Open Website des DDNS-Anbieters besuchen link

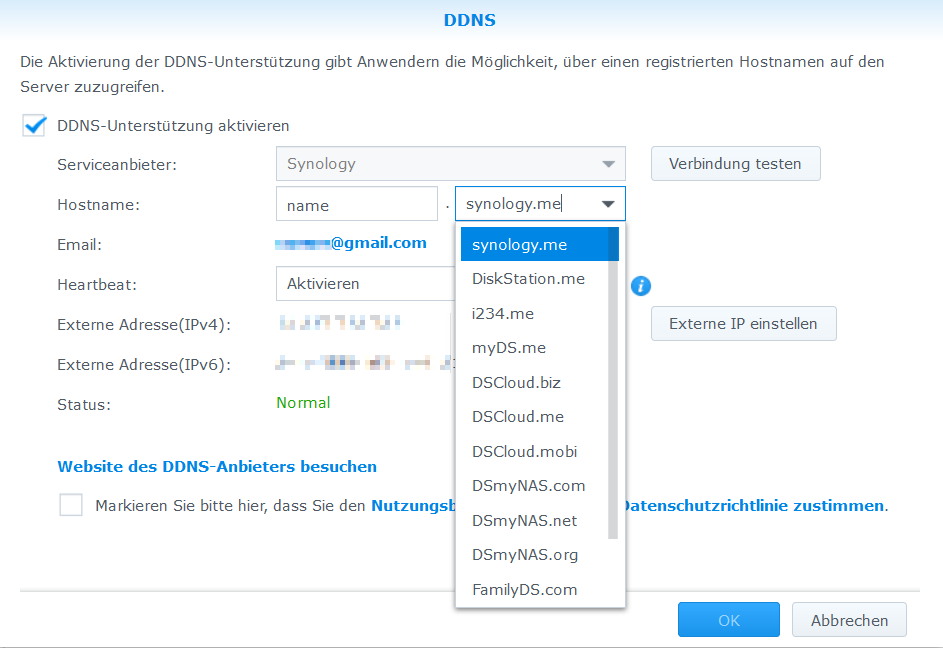point(217,466)
